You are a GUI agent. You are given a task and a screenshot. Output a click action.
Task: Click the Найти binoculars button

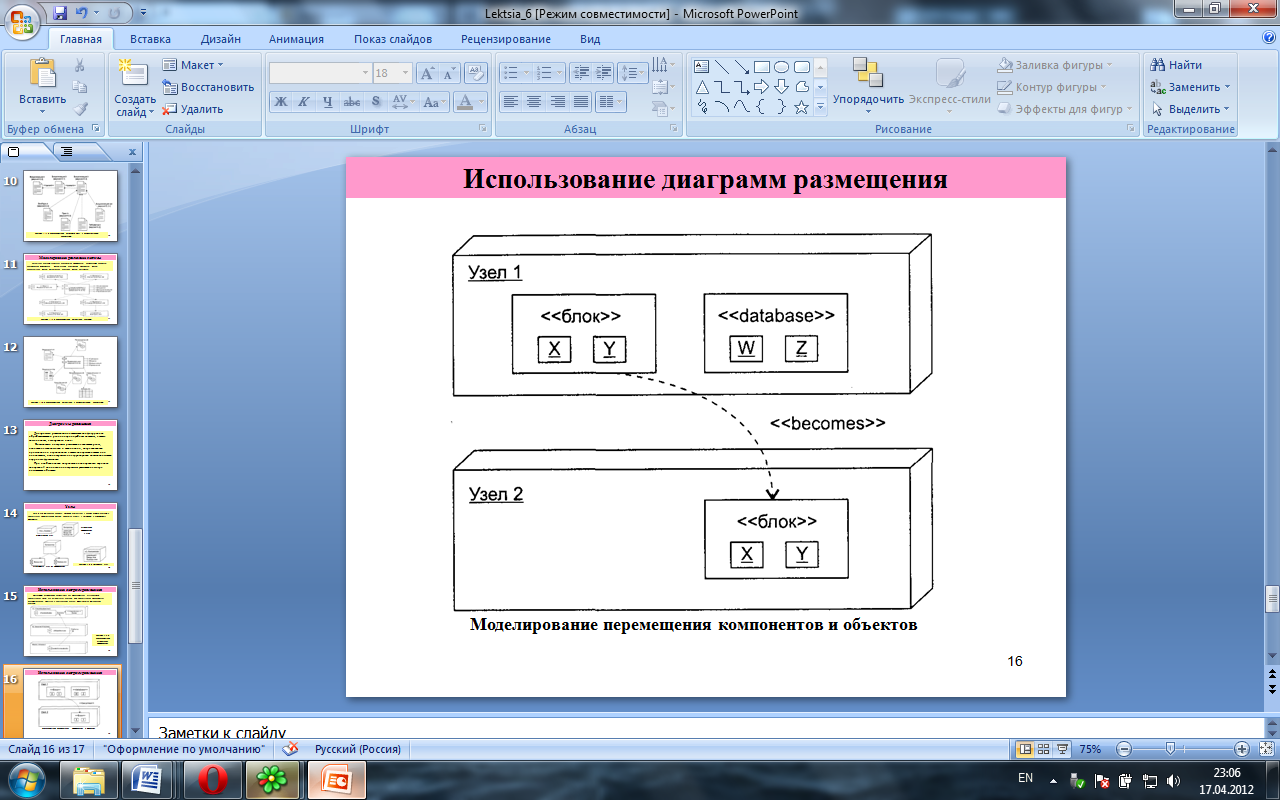pyautogui.click(x=1177, y=65)
